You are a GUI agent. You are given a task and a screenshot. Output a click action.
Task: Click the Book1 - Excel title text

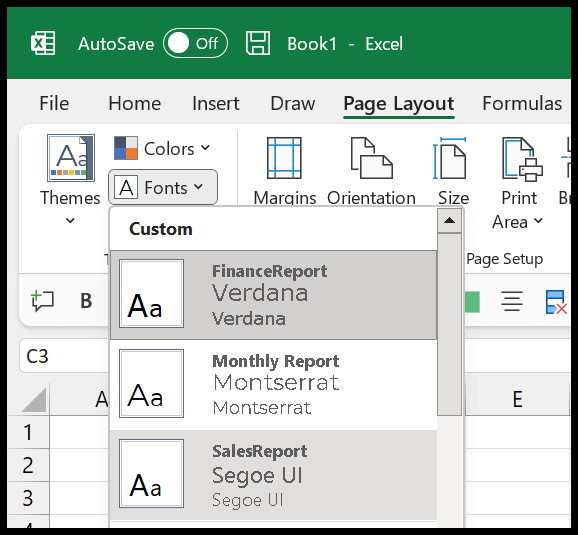345,44
